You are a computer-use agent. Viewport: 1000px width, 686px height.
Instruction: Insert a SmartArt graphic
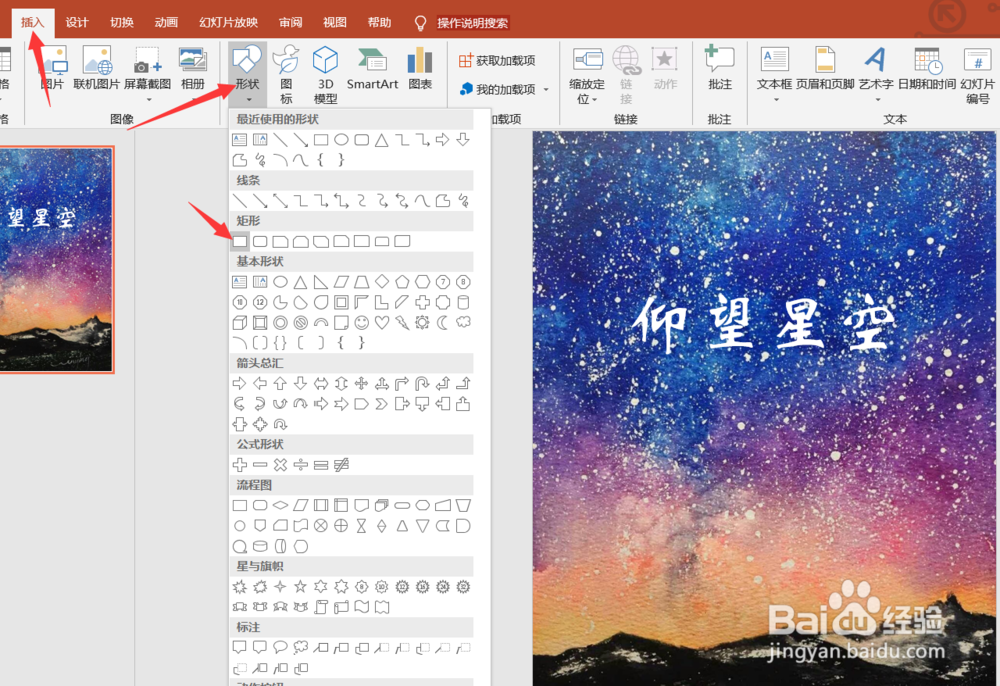point(372,68)
